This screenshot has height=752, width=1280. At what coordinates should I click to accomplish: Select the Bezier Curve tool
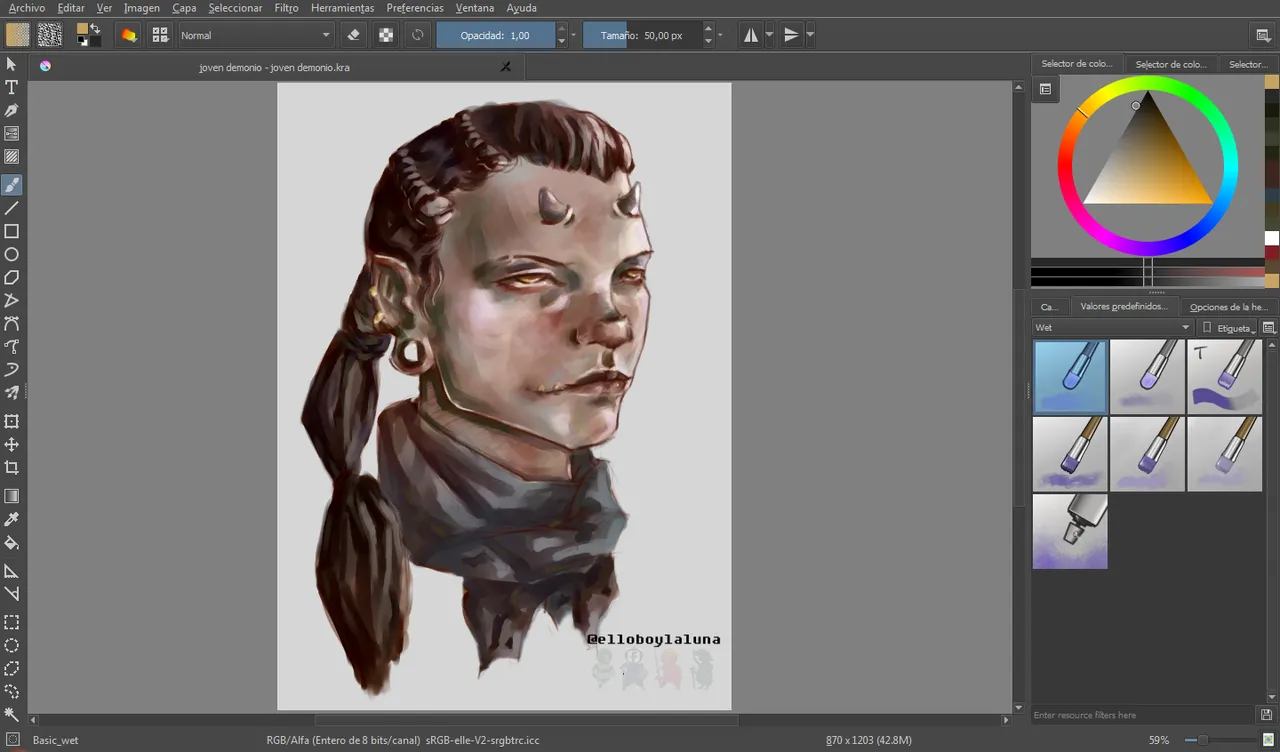(12, 324)
